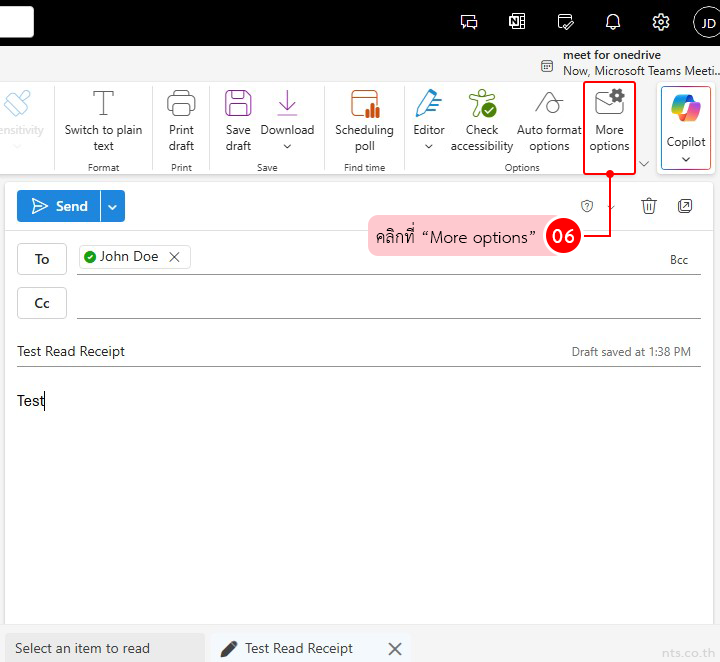
Task: Open OneNote feed icon in header
Action: (x=517, y=22)
